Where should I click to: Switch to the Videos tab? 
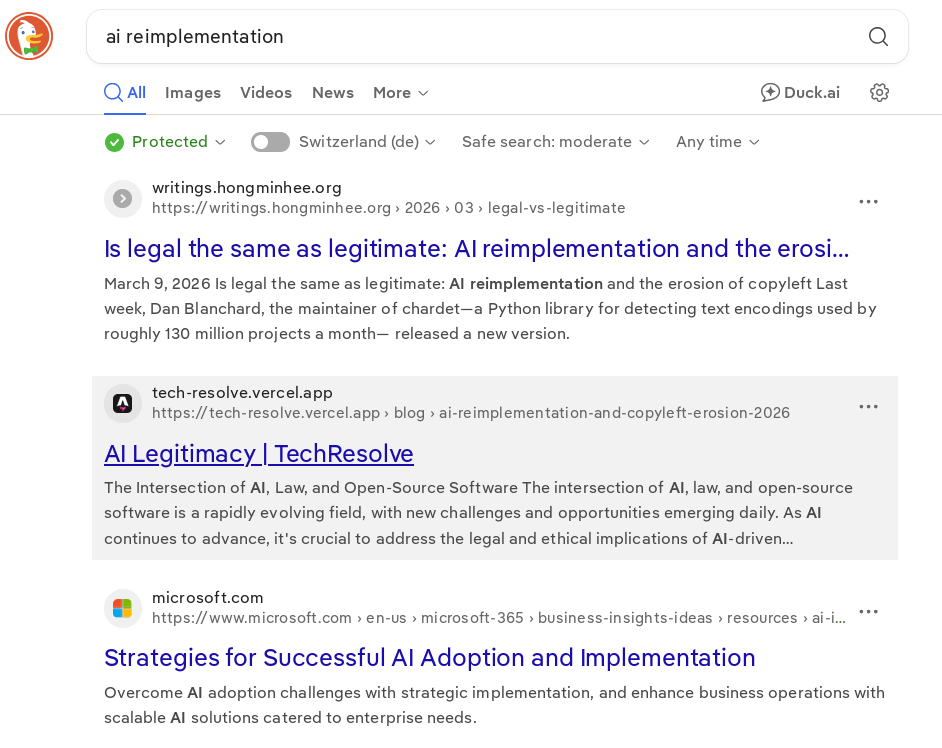pos(266,93)
